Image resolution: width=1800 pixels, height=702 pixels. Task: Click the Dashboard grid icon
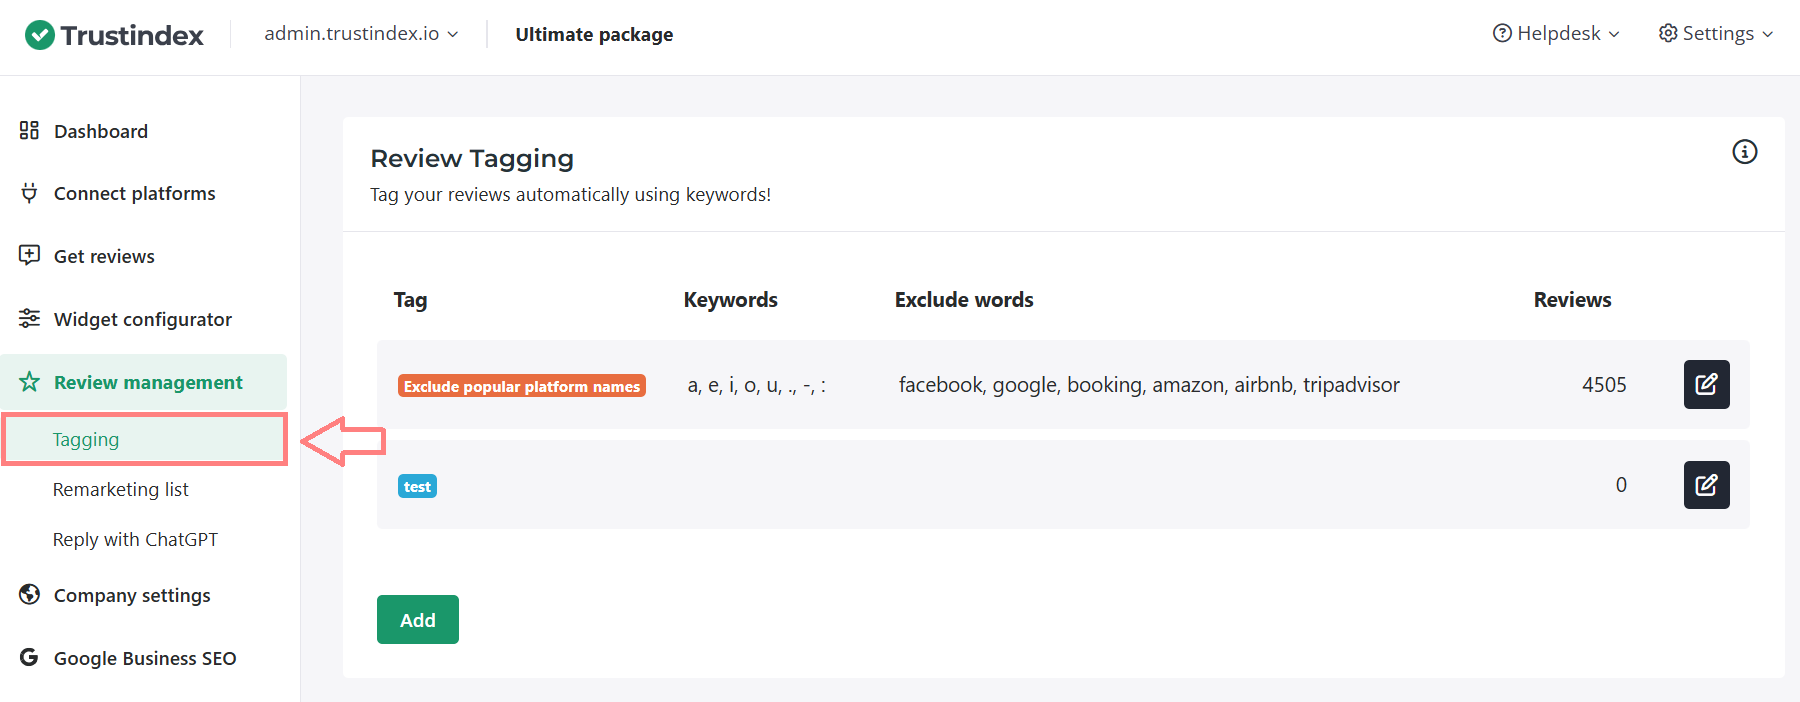click(29, 131)
